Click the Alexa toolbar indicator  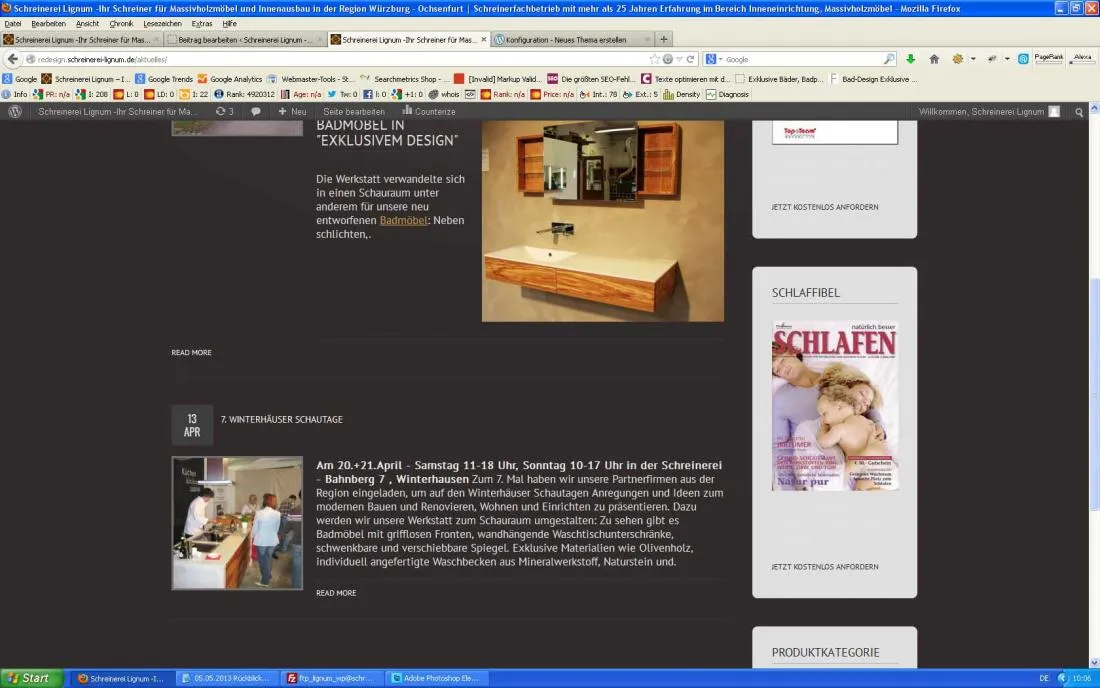(1082, 59)
